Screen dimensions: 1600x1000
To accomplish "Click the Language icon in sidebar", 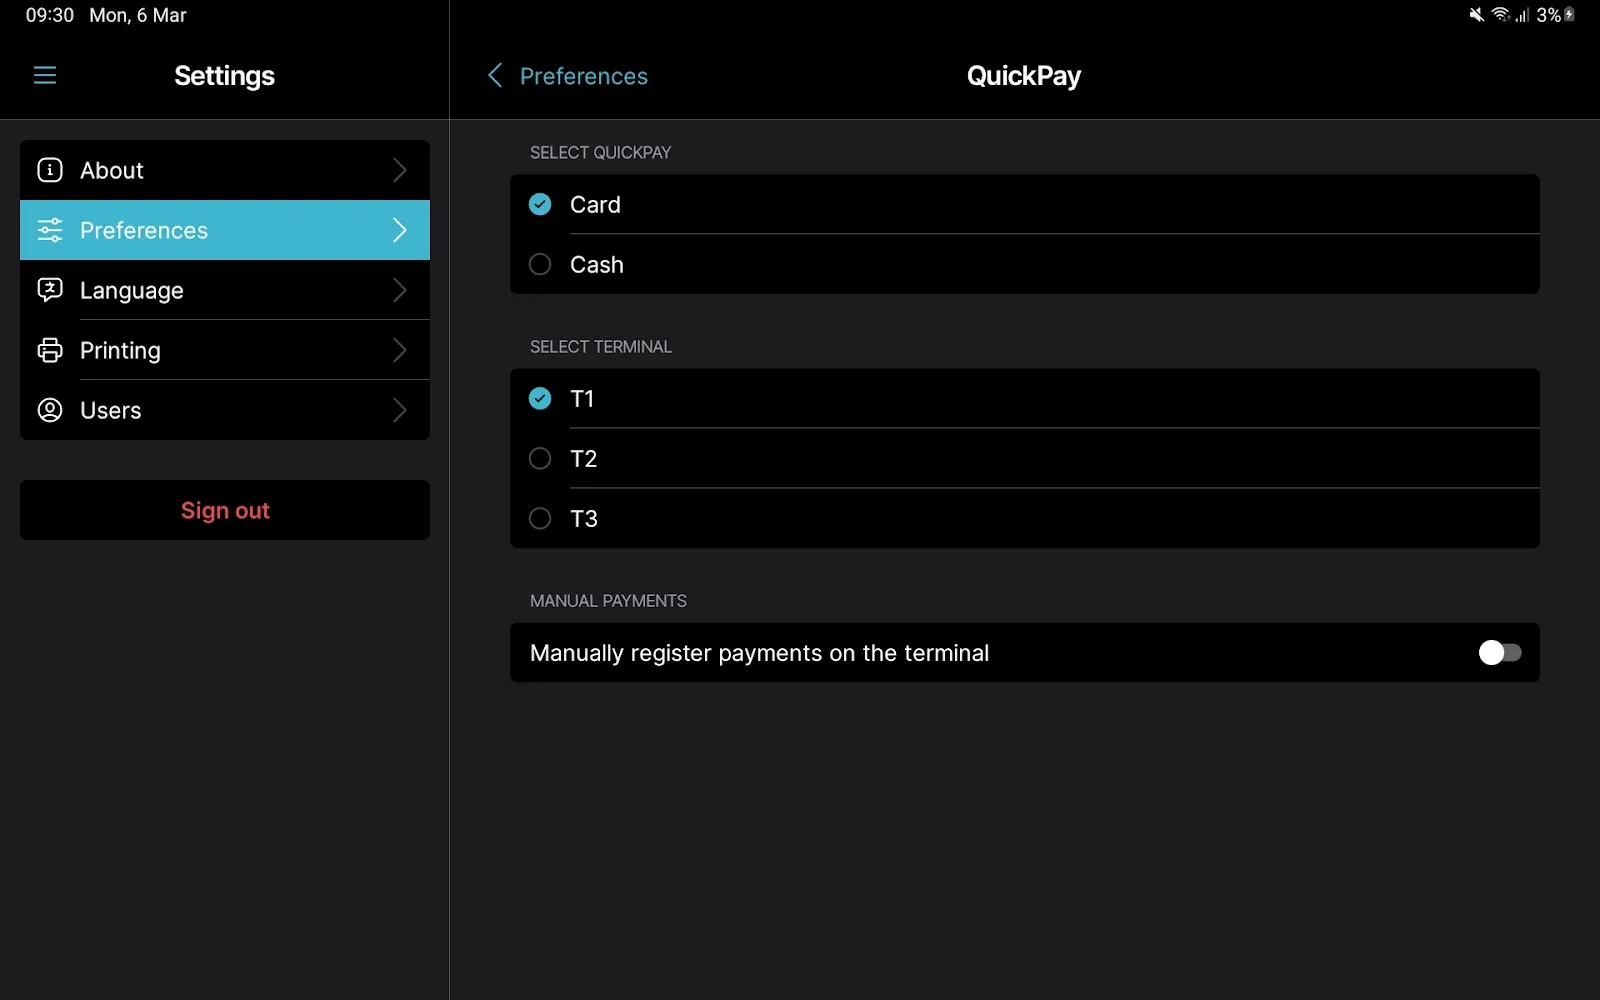I will [49, 290].
